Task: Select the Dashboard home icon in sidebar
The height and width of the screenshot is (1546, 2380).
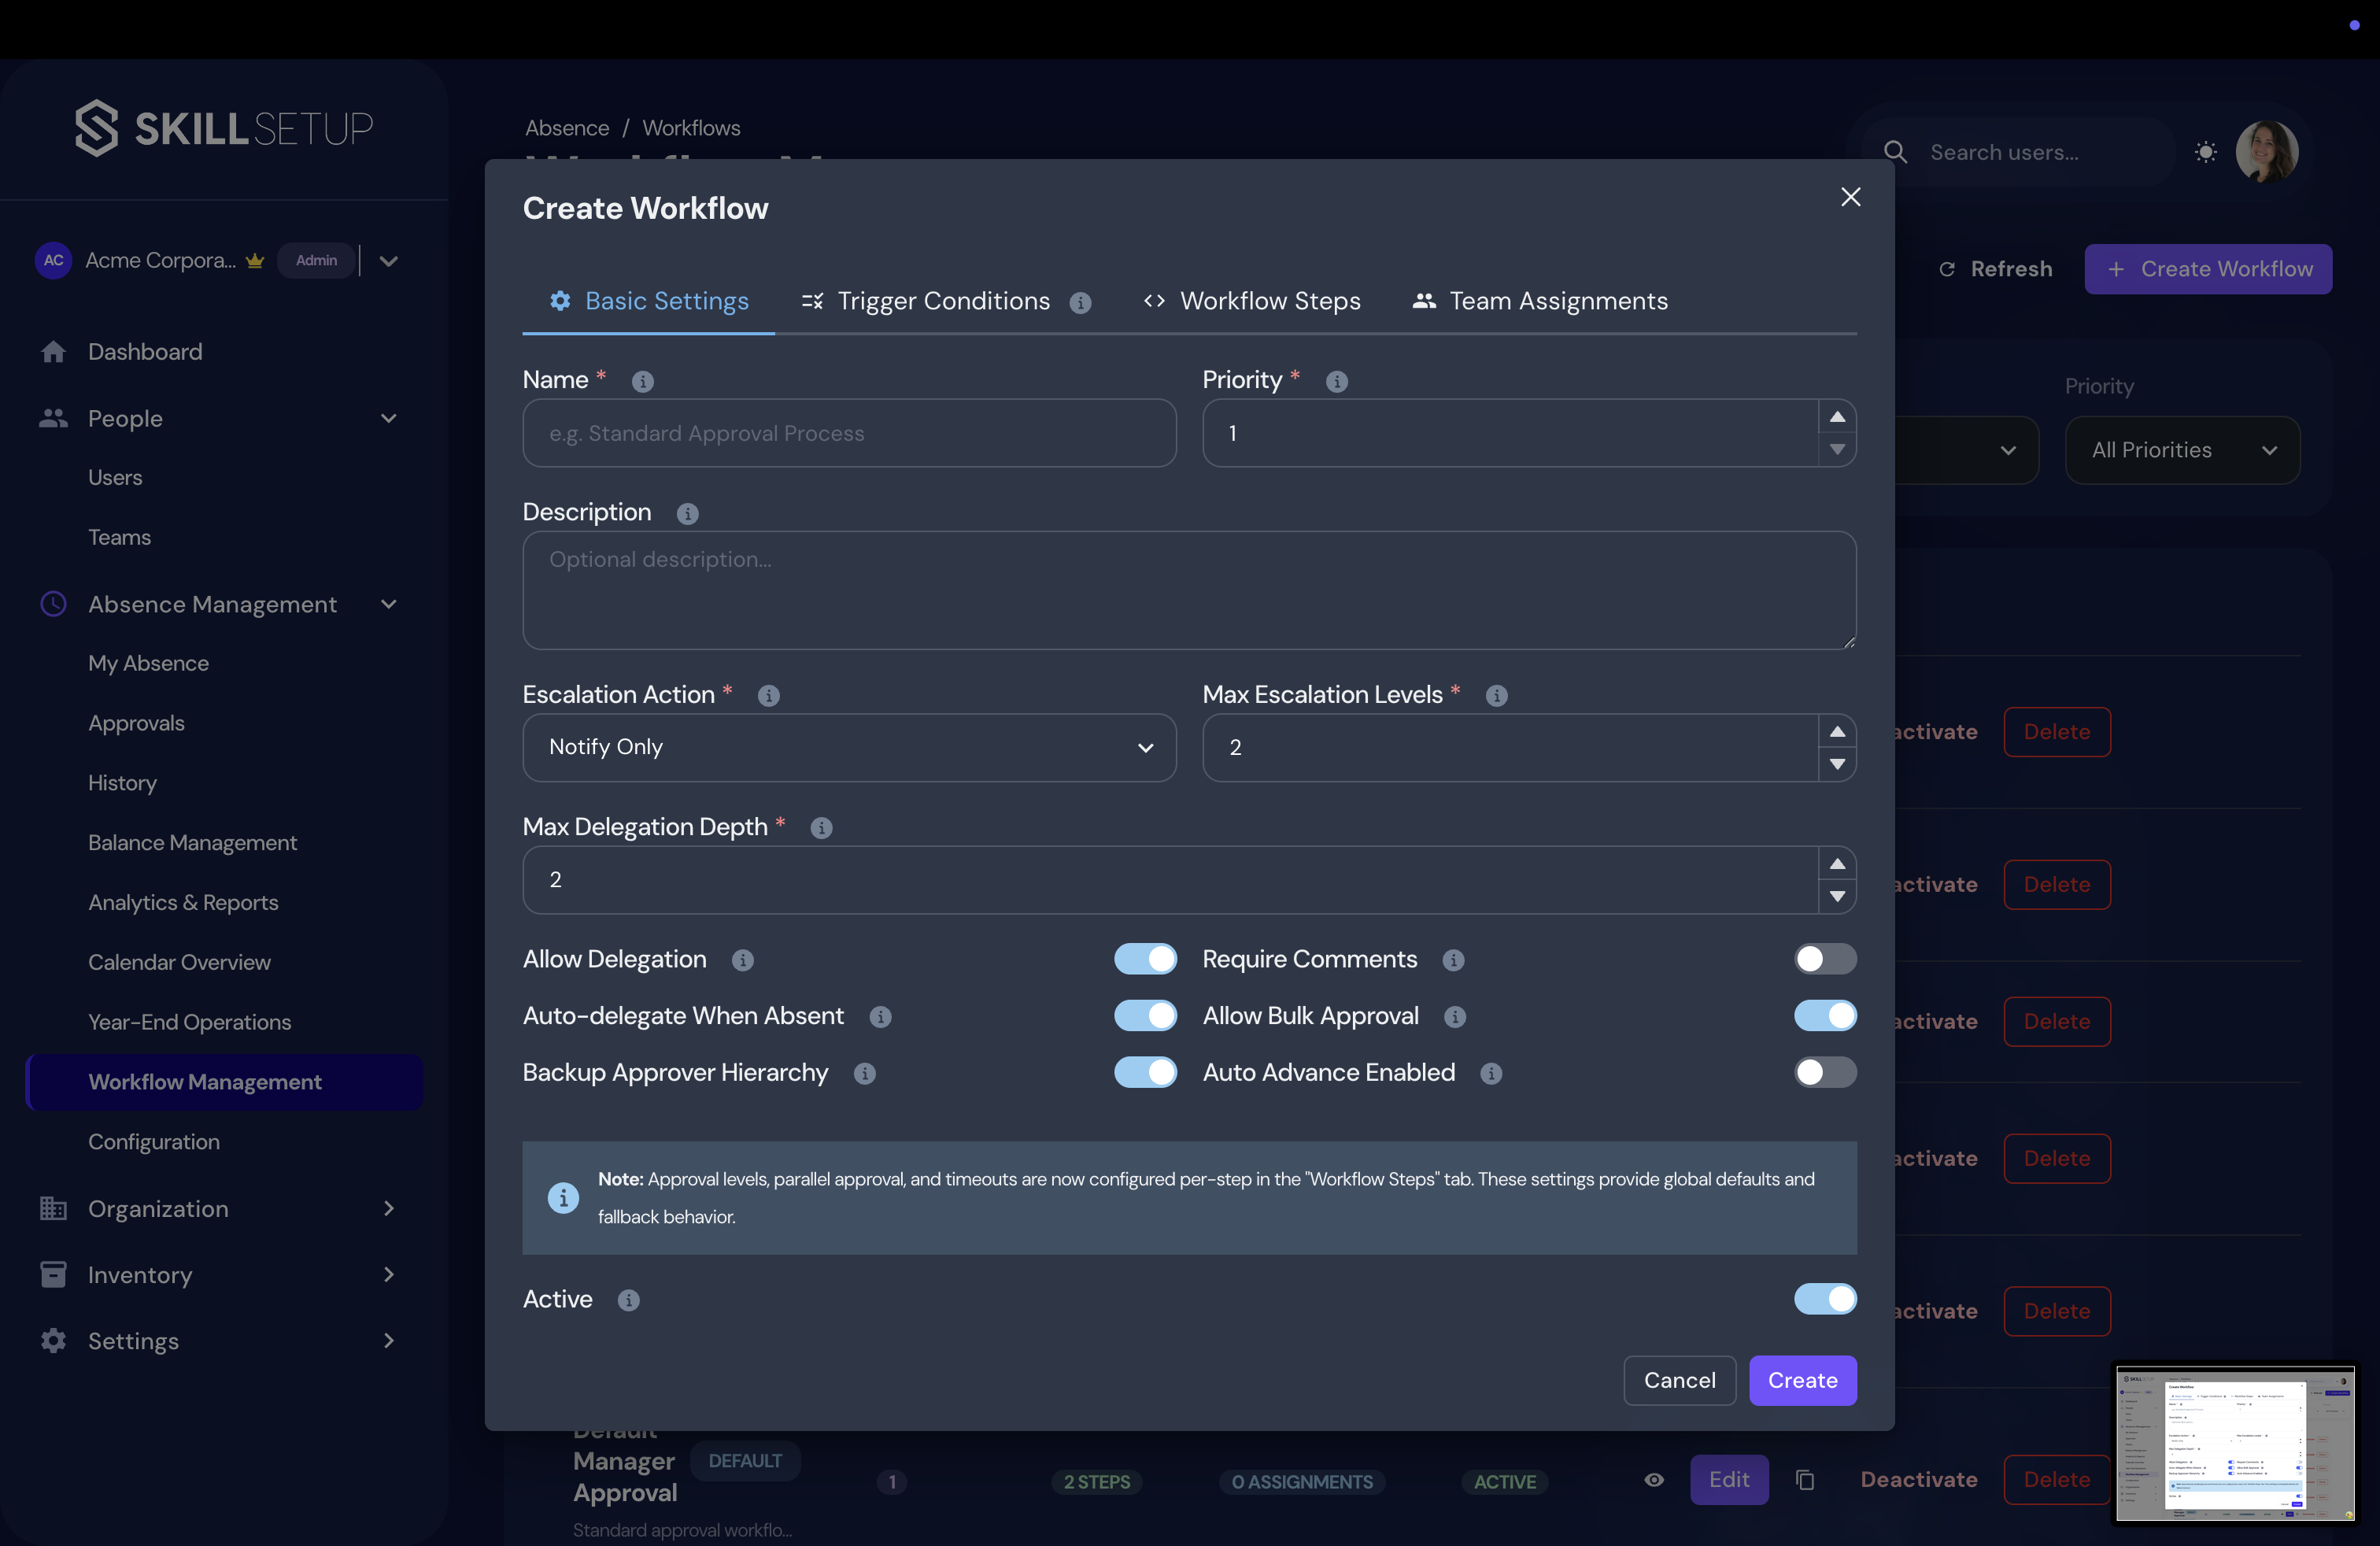Action: pos(53,351)
